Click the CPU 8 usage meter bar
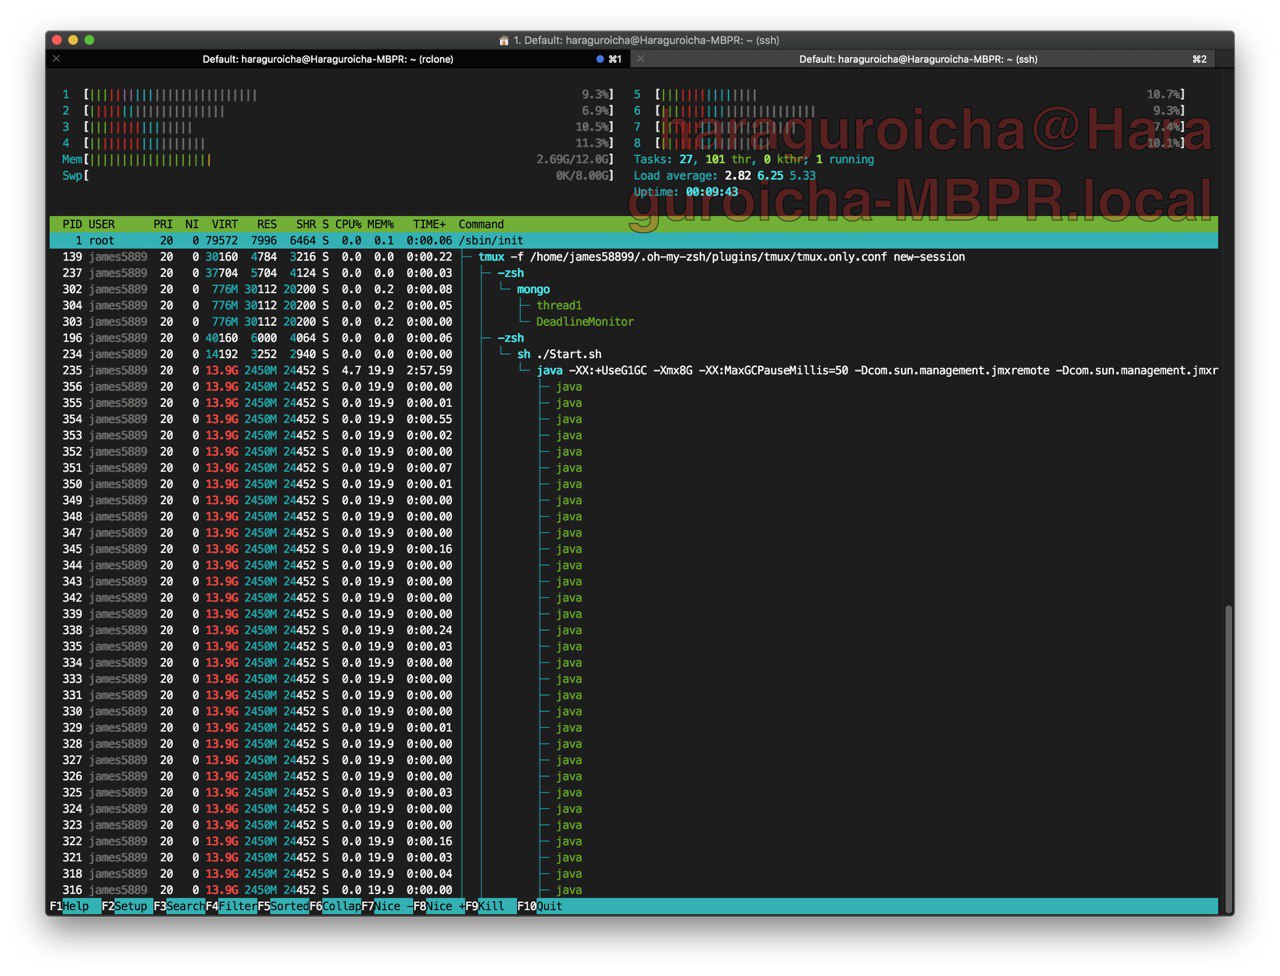The height and width of the screenshot is (976, 1280). click(920, 143)
